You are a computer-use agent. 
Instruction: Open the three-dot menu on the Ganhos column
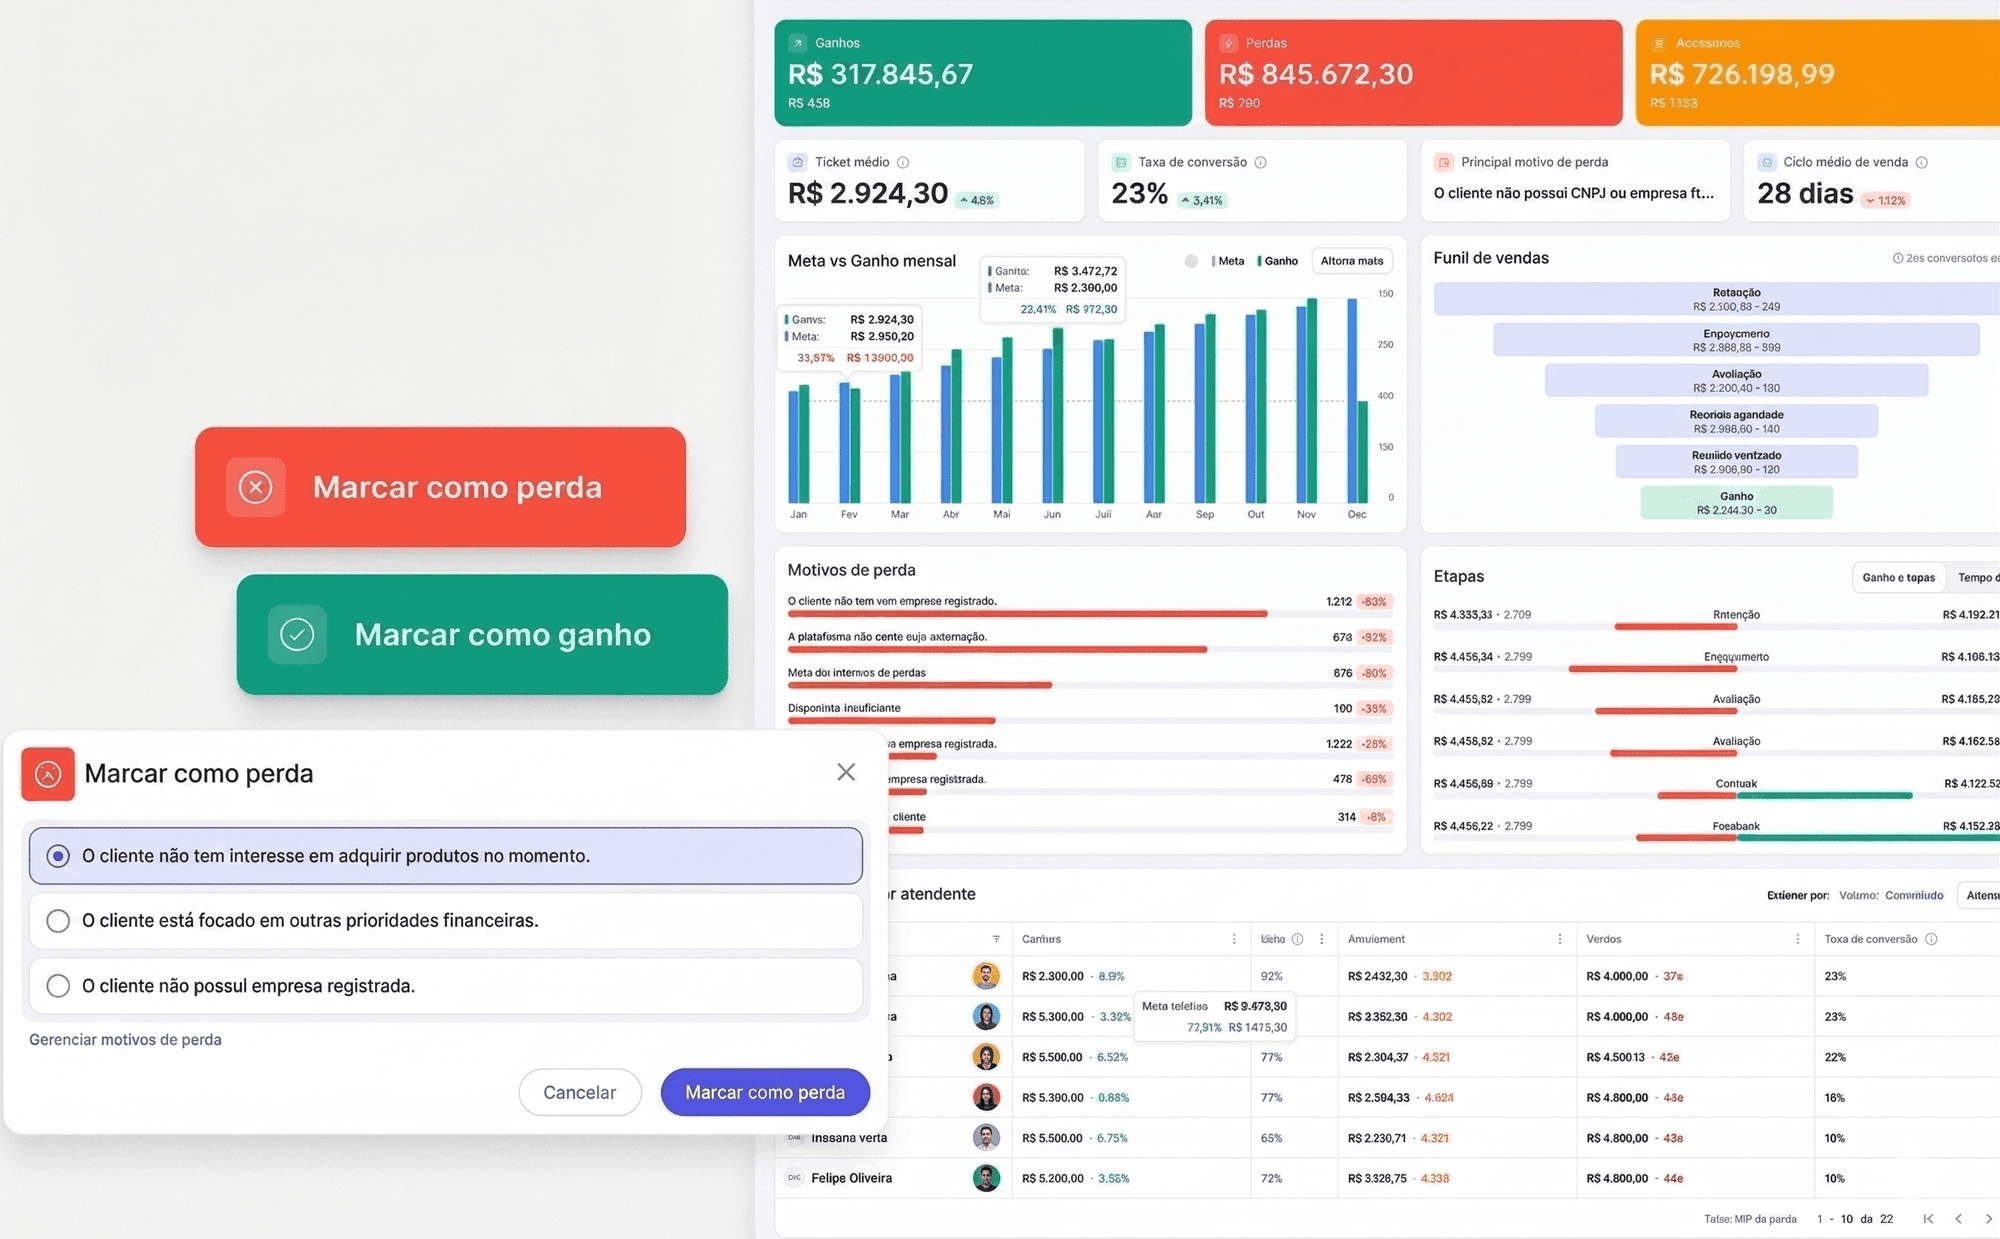click(x=1233, y=939)
